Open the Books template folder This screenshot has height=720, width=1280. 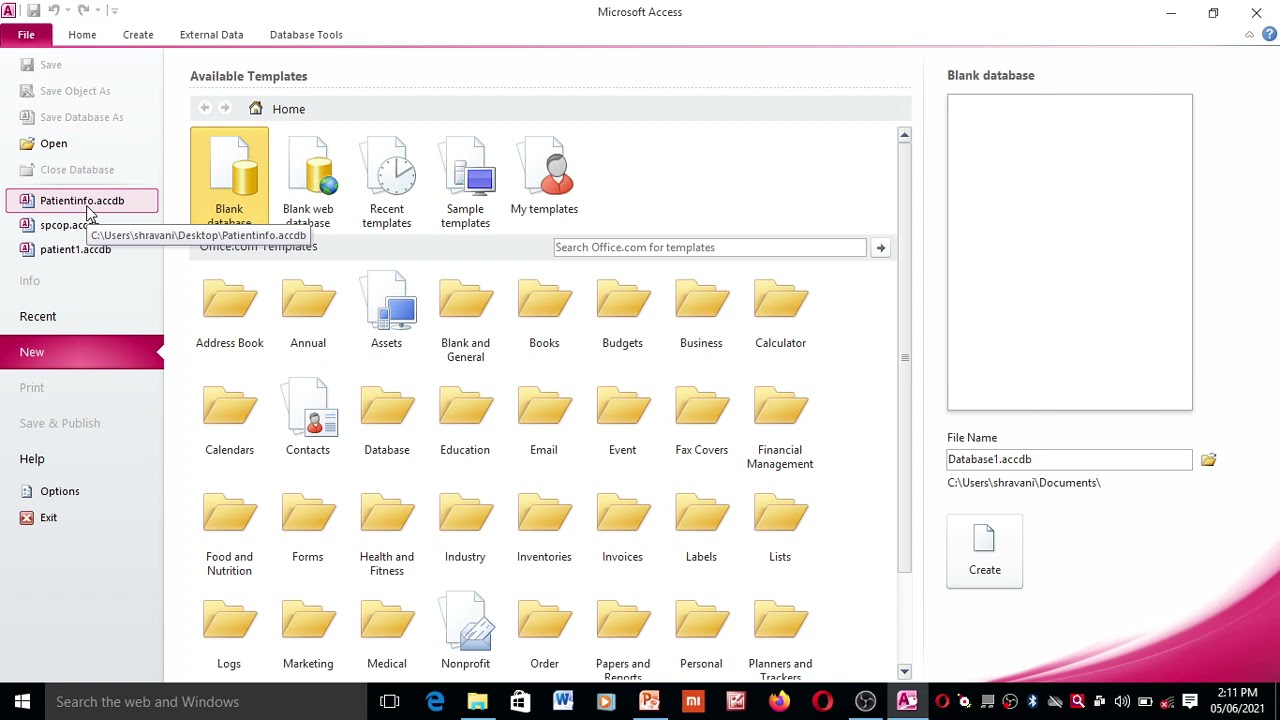544,313
